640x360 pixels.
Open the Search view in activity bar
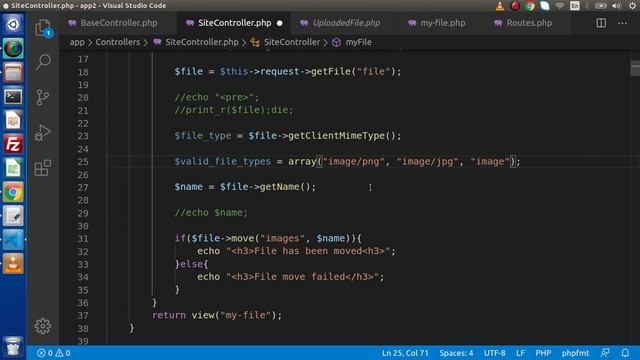tap(43, 62)
